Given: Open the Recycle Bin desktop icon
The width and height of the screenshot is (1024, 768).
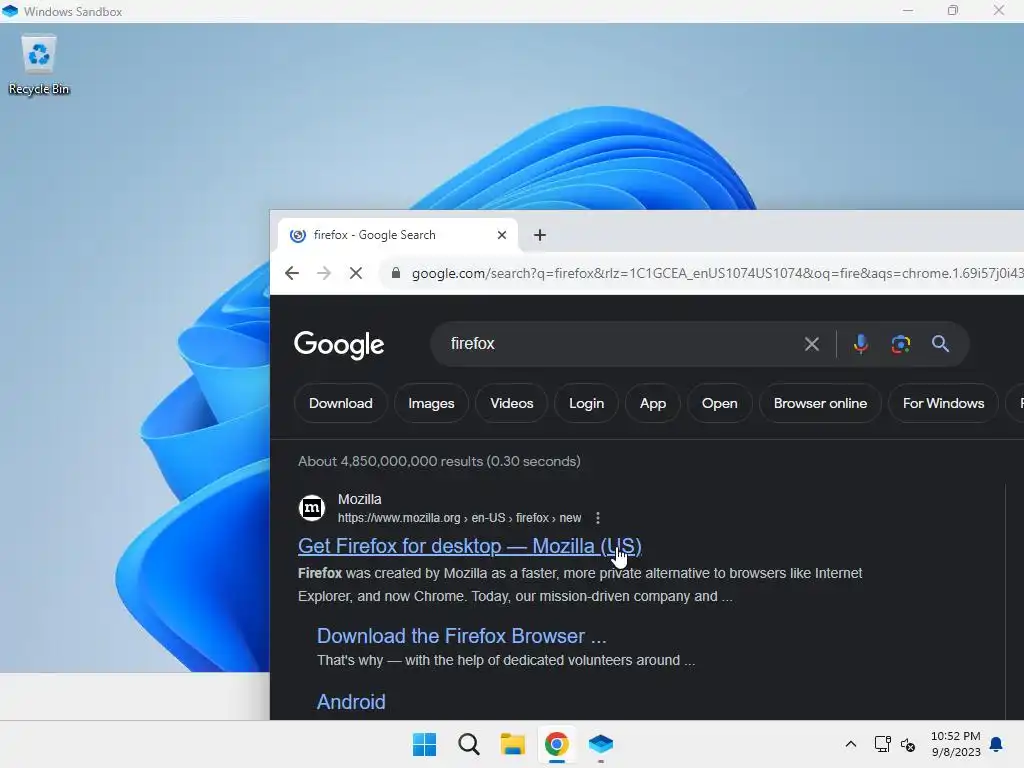Looking at the screenshot, I should [39, 65].
